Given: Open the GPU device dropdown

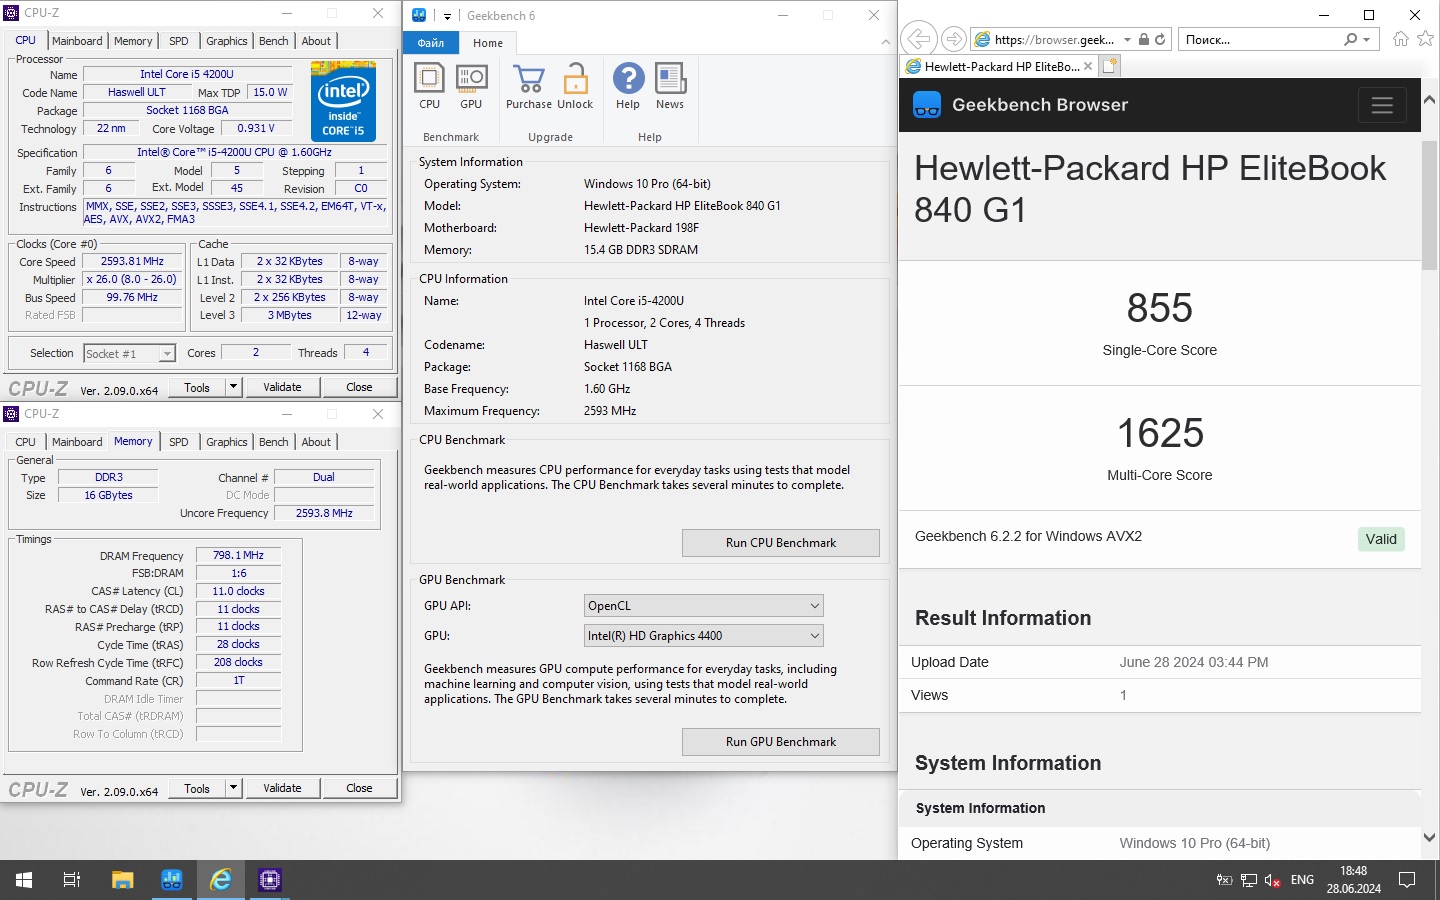Looking at the screenshot, I should click(704, 635).
